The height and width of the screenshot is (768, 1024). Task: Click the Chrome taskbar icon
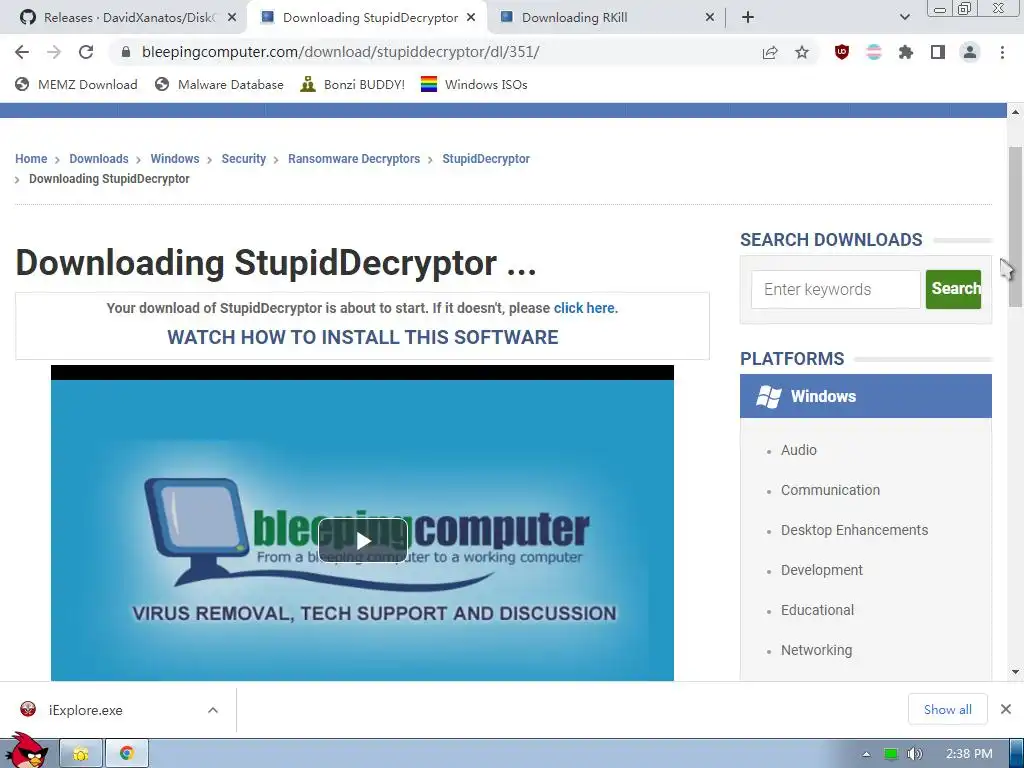tap(127, 754)
